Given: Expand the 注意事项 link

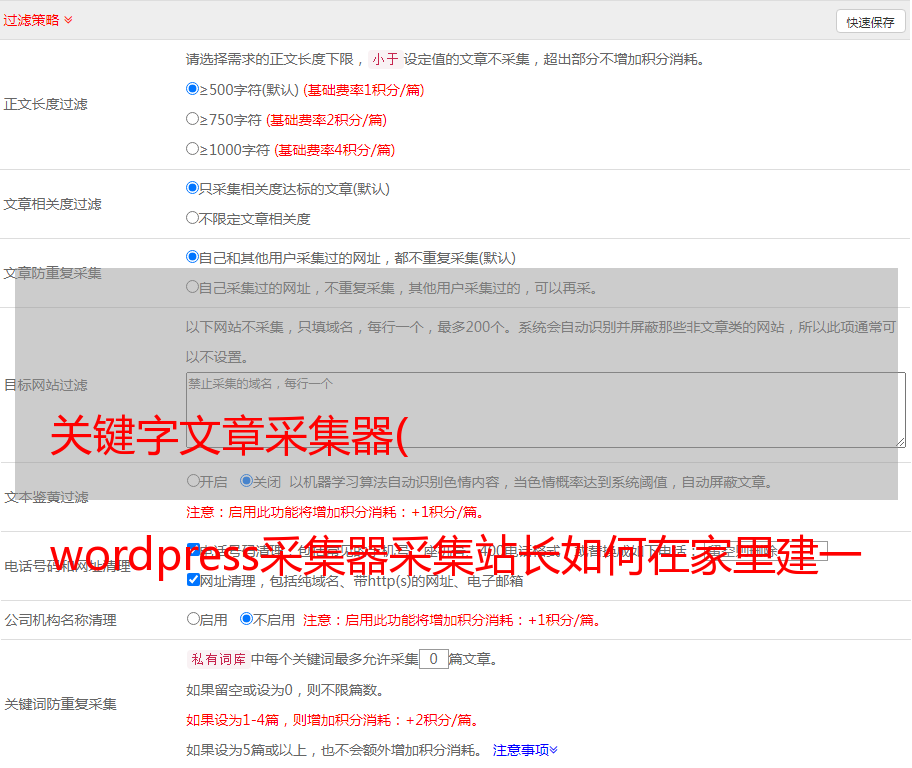Looking at the screenshot, I should 525,751.
